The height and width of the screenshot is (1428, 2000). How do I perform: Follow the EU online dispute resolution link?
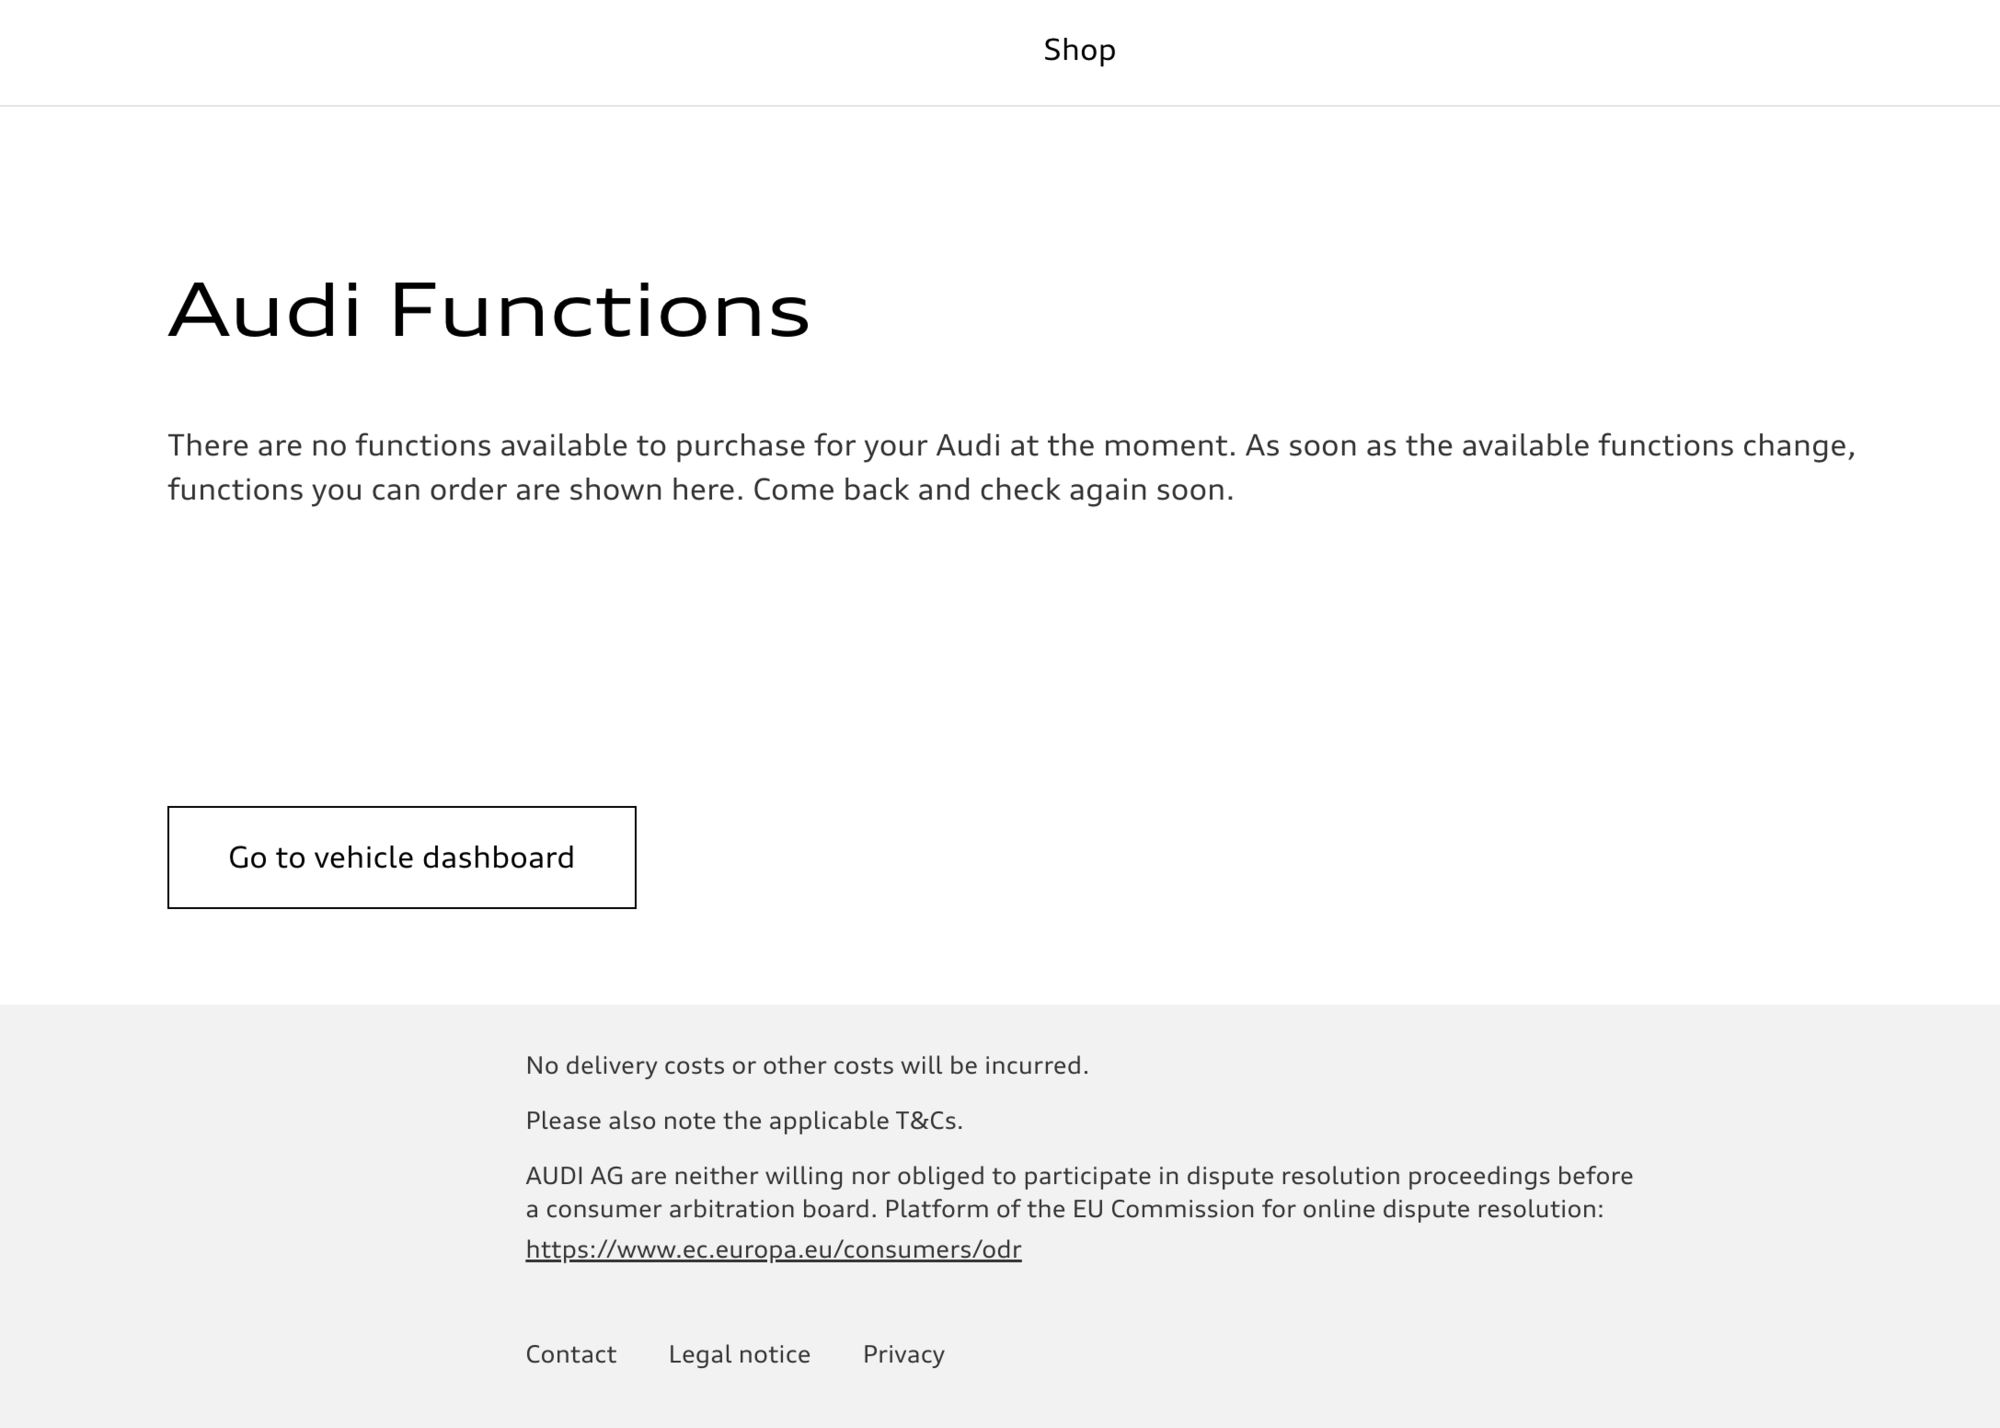point(772,1248)
